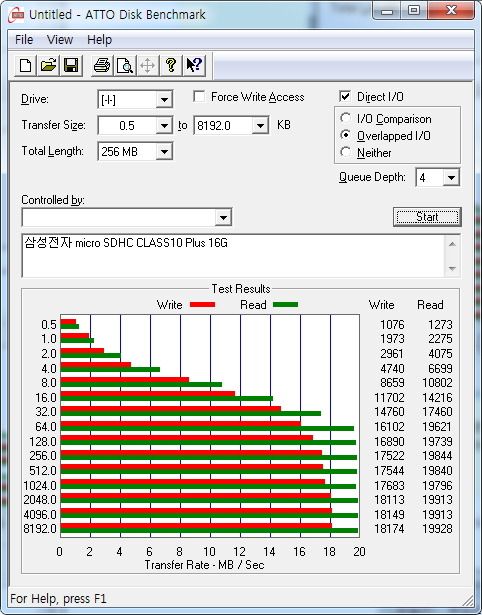The width and height of the screenshot is (482, 615).
Task: Start the benchmark with Start button
Action: click(x=427, y=217)
